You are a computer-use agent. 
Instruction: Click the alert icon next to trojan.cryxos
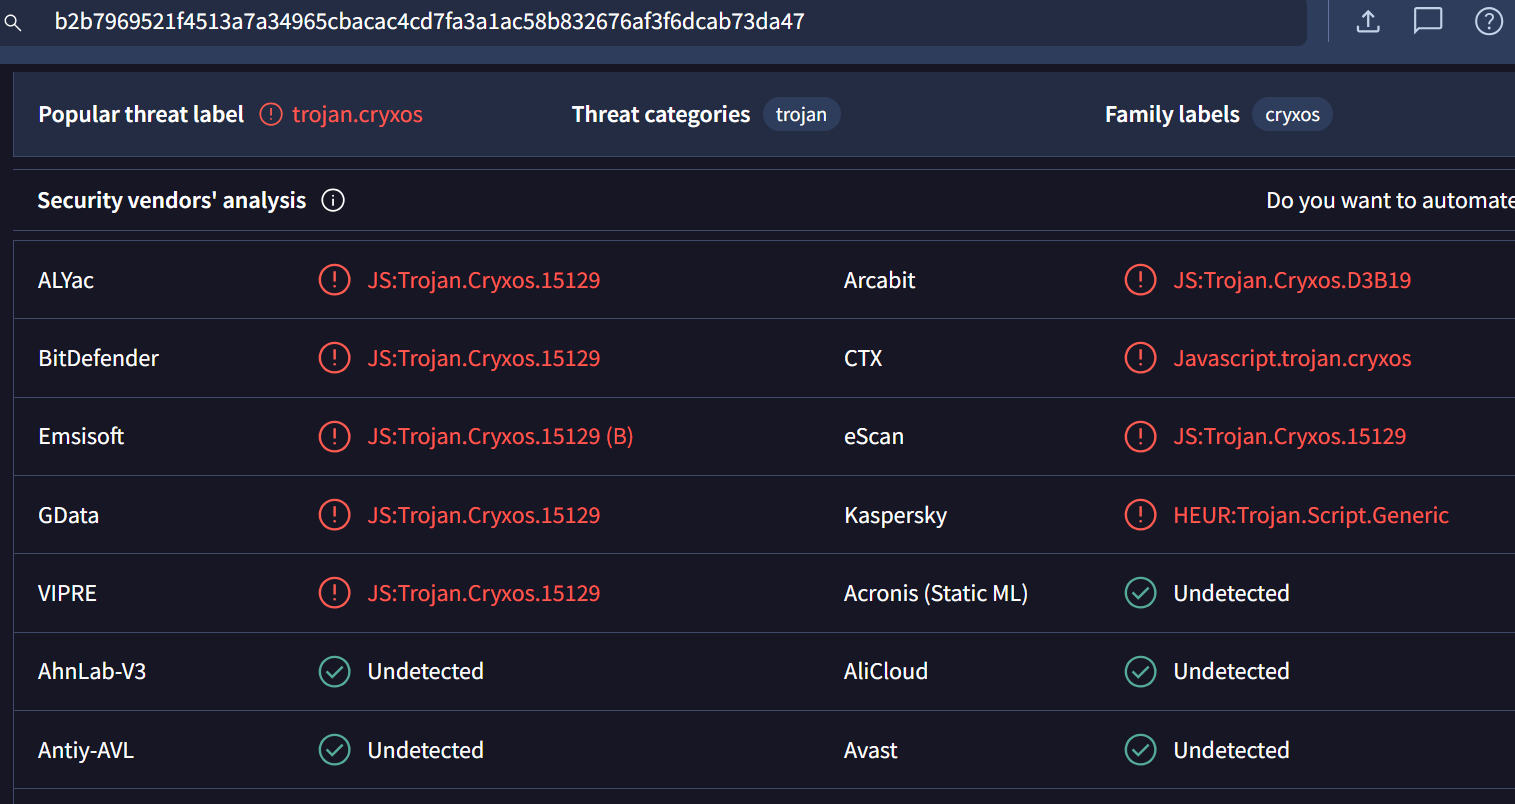(x=270, y=114)
